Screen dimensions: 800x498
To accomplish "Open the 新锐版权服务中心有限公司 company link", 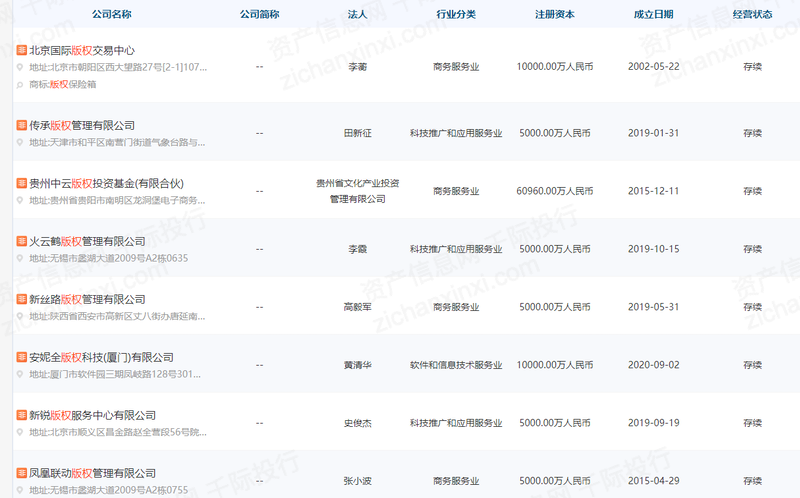I will click(92, 415).
